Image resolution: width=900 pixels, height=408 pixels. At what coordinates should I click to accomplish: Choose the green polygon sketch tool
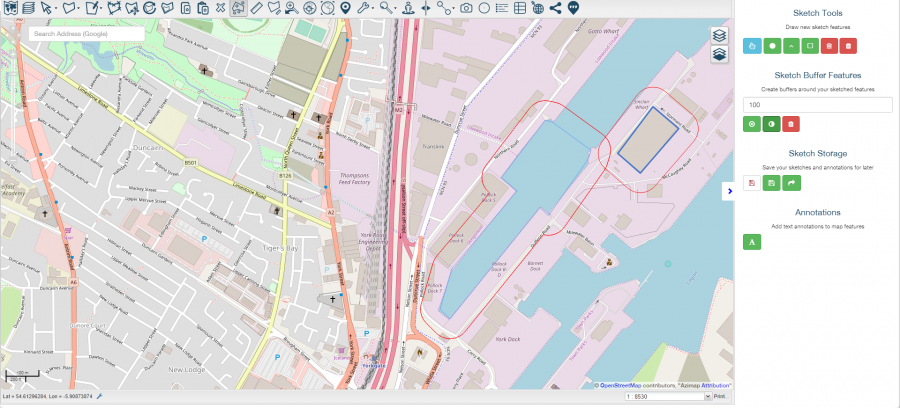(x=810, y=46)
